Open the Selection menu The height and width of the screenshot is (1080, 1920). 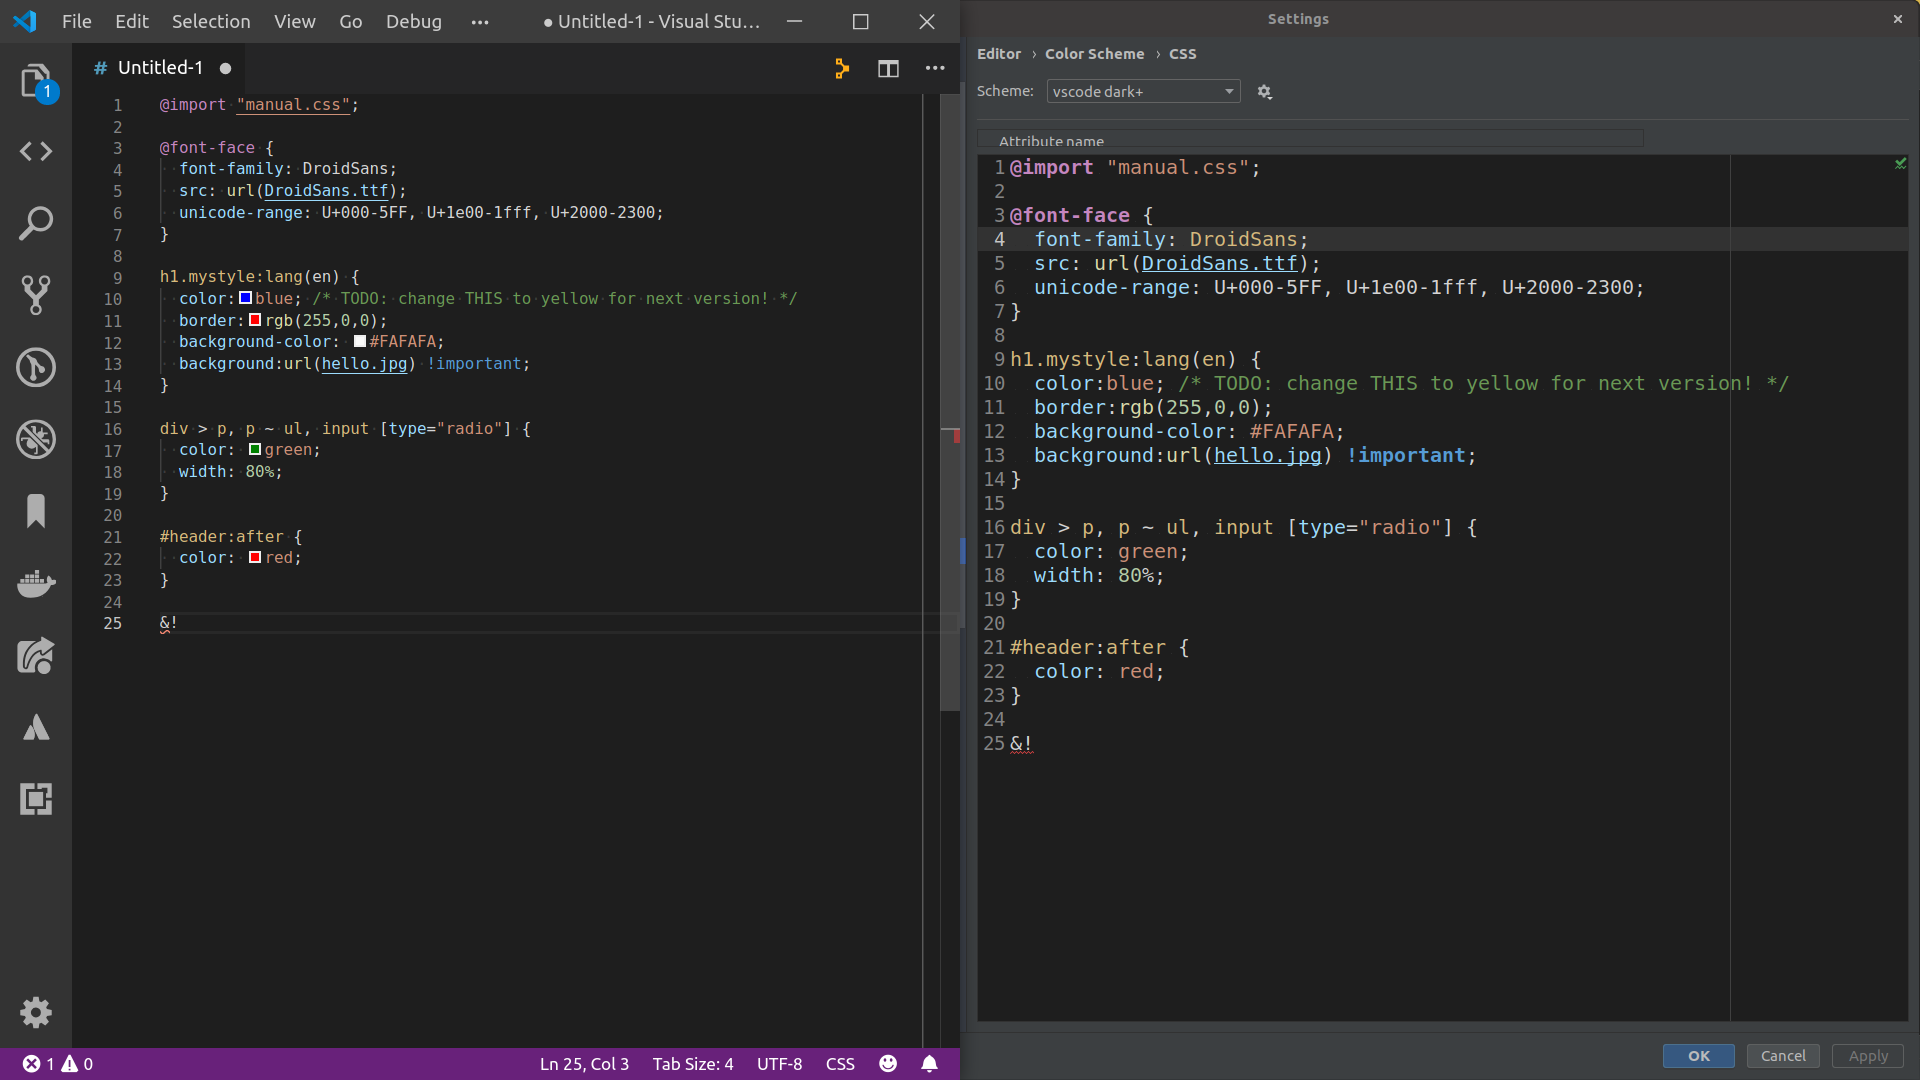pos(211,22)
